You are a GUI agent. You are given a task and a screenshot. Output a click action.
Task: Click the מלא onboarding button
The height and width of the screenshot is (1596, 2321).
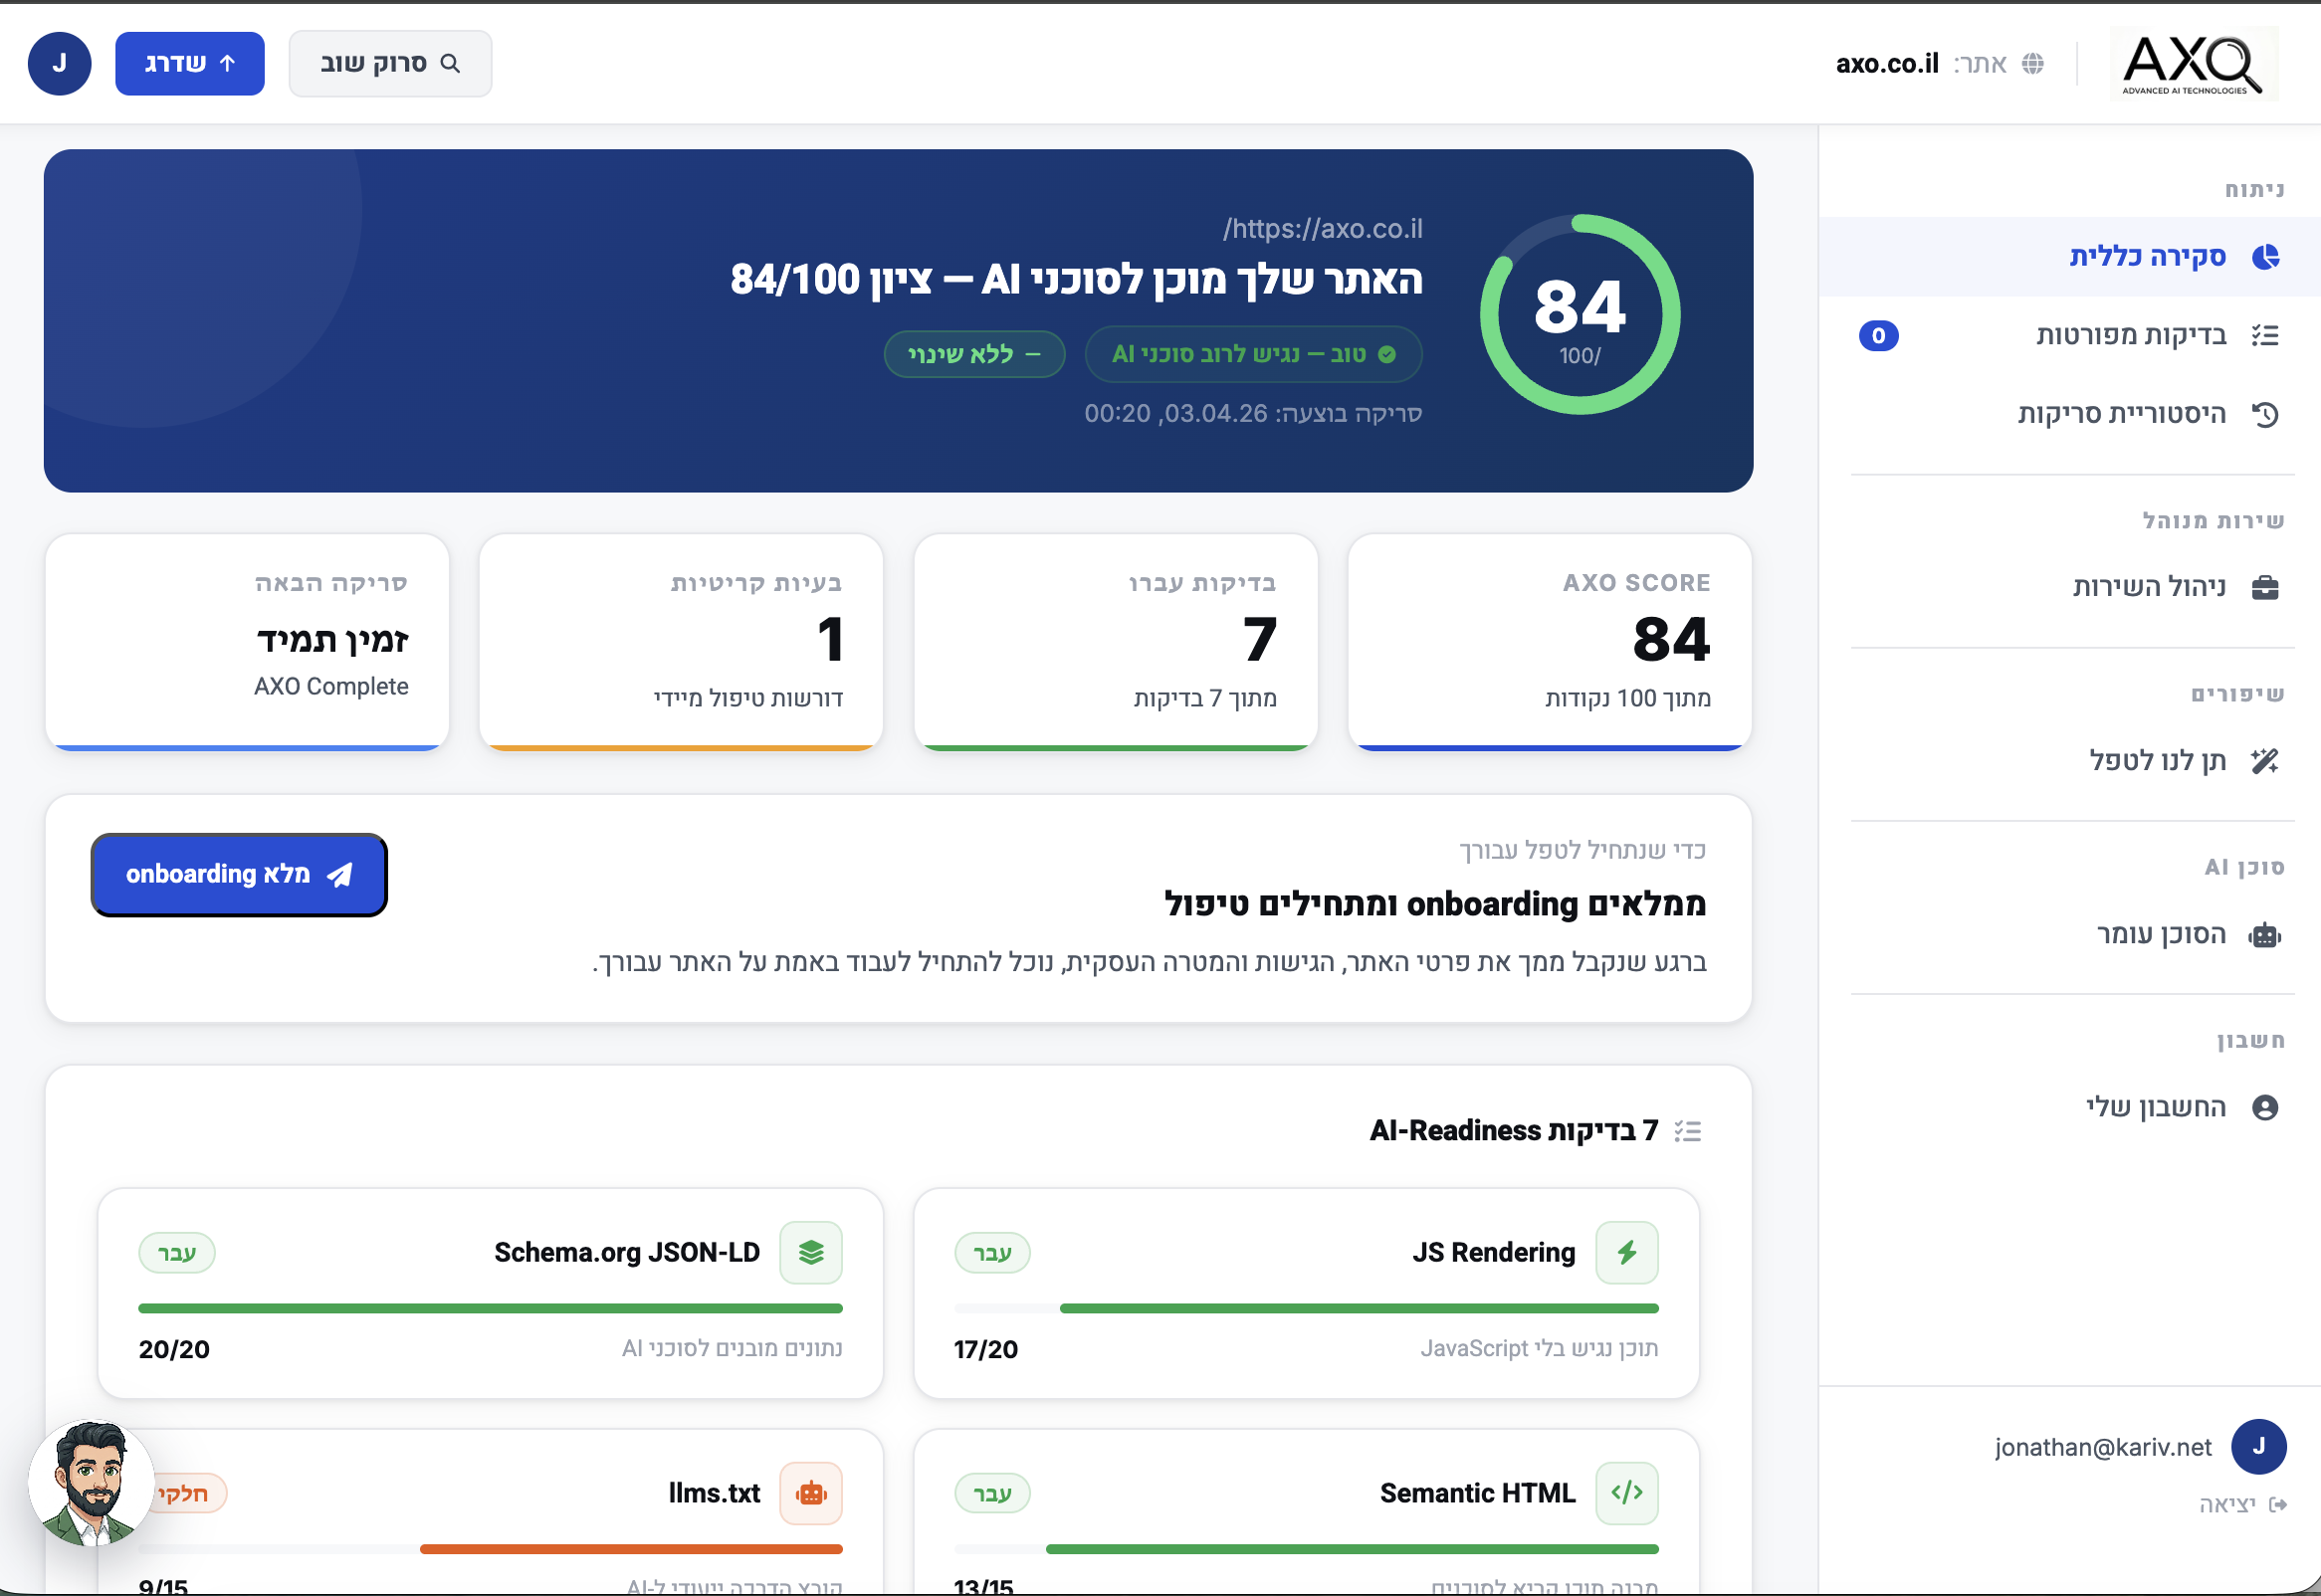pos(239,875)
